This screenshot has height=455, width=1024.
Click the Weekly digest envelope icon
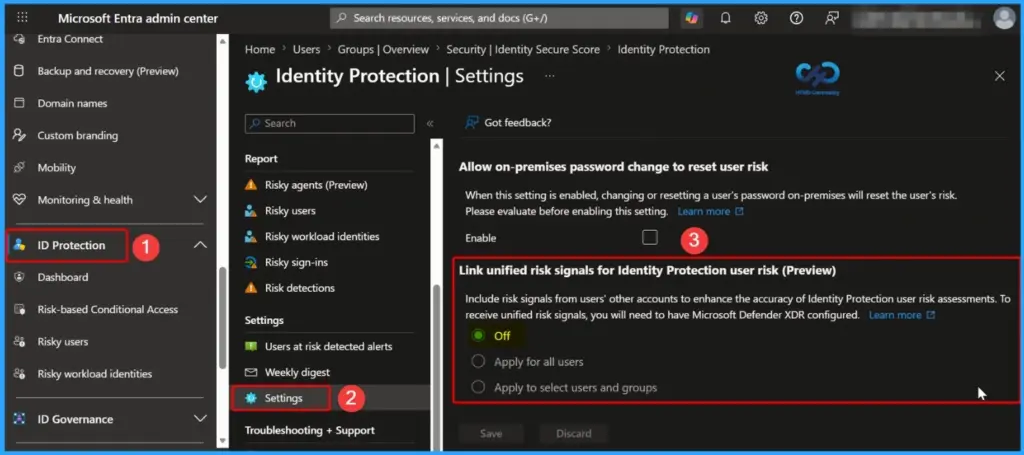click(x=251, y=373)
